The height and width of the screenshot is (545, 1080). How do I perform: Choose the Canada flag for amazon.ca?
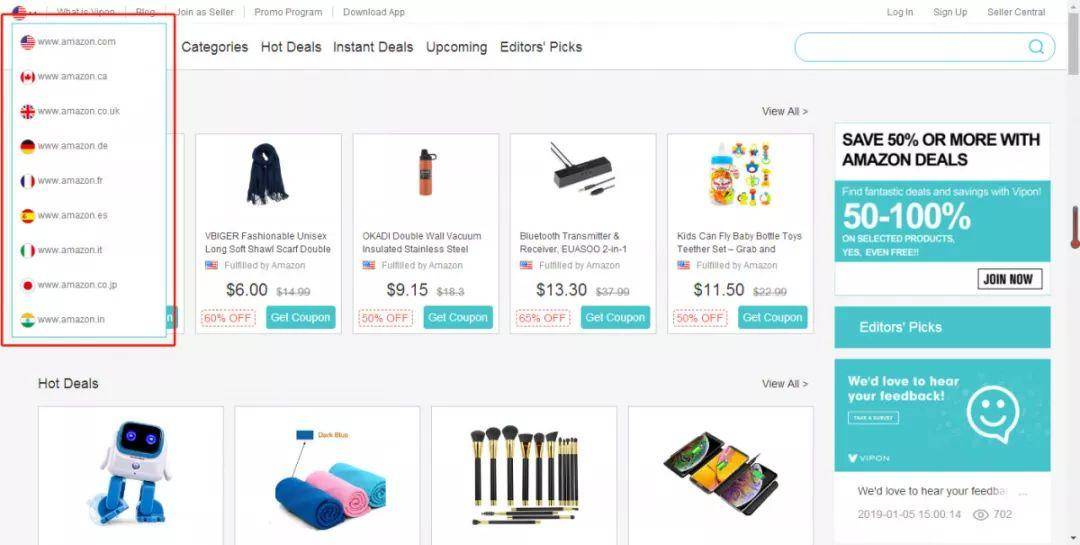coord(28,76)
